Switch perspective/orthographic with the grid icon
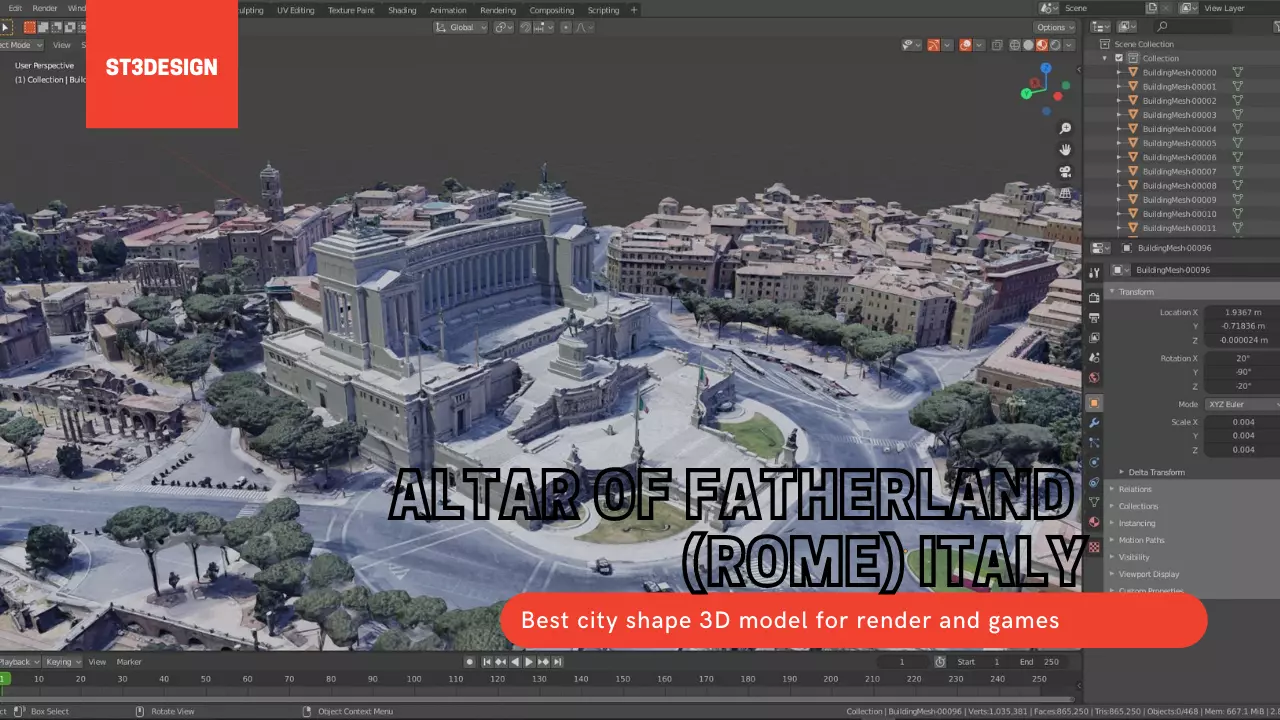The width and height of the screenshot is (1280, 720). pos(1066,192)
